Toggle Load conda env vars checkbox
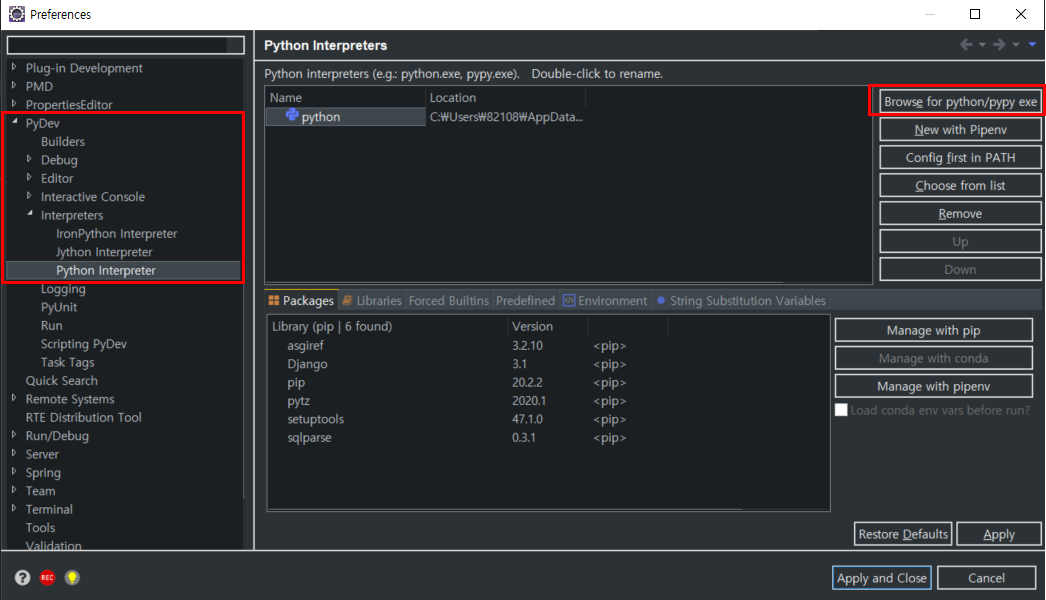The height and width of the screenshot is (600, 1046). coord(841,410)
